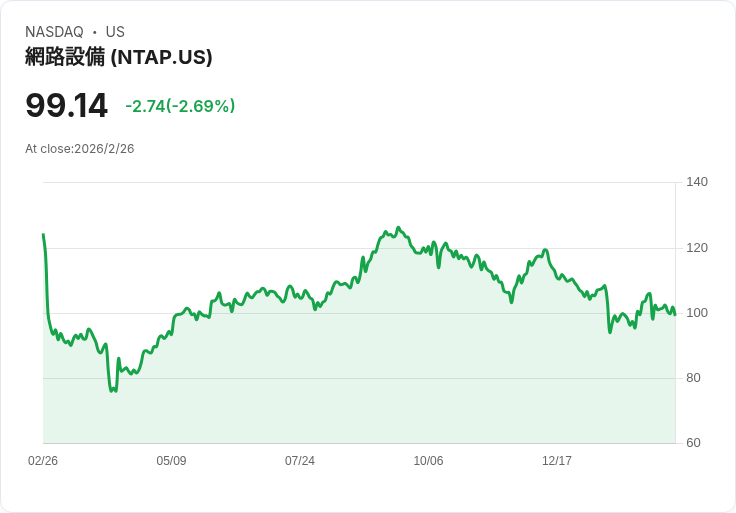Screen dimensions: 736x513
Task: Click the 100 price axis label
Action: pyautogui.click(x=697, y=313)
